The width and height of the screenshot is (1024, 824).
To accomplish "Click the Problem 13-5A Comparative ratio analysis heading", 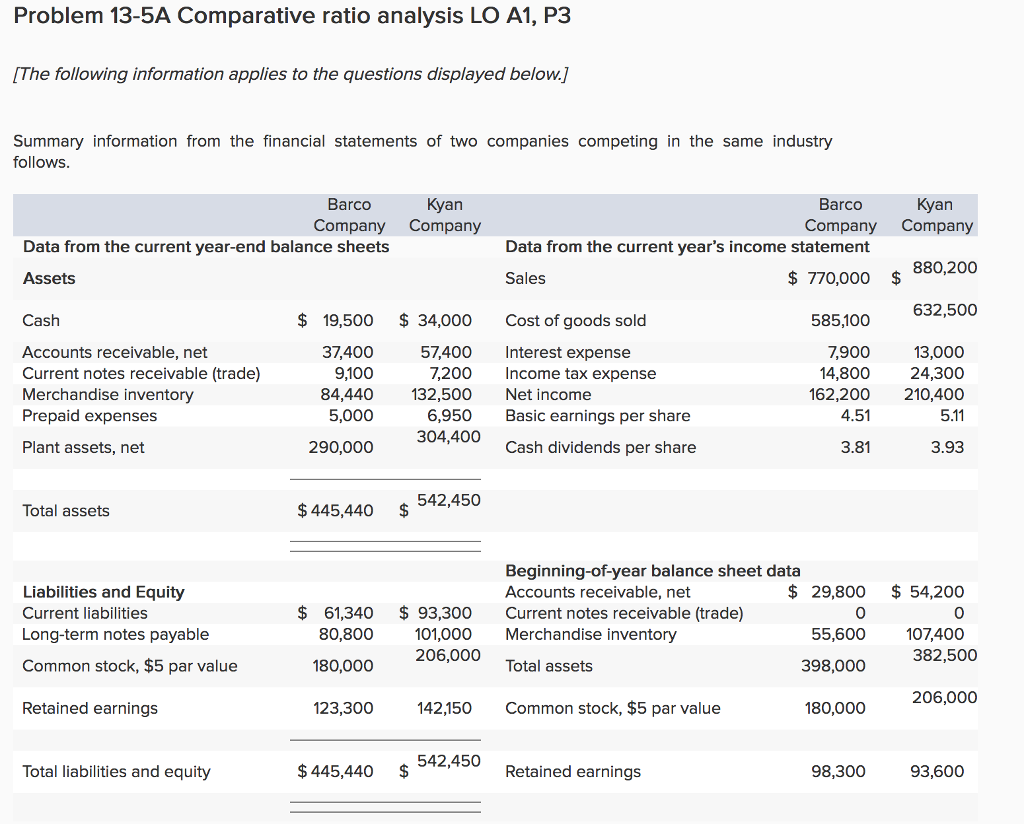I will point(292,17).
